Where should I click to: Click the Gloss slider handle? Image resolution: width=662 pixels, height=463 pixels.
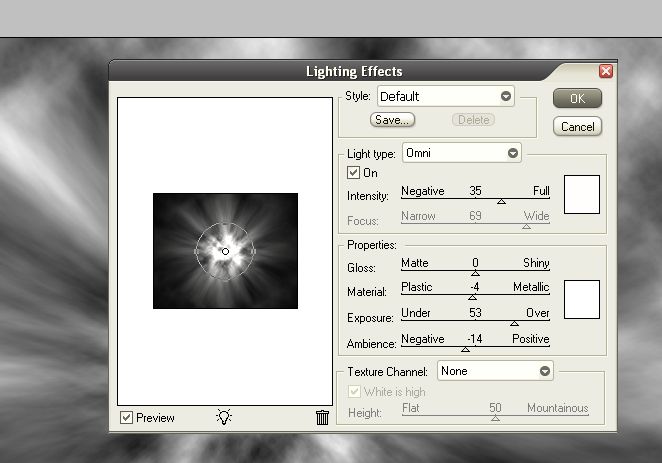point(475,272)
